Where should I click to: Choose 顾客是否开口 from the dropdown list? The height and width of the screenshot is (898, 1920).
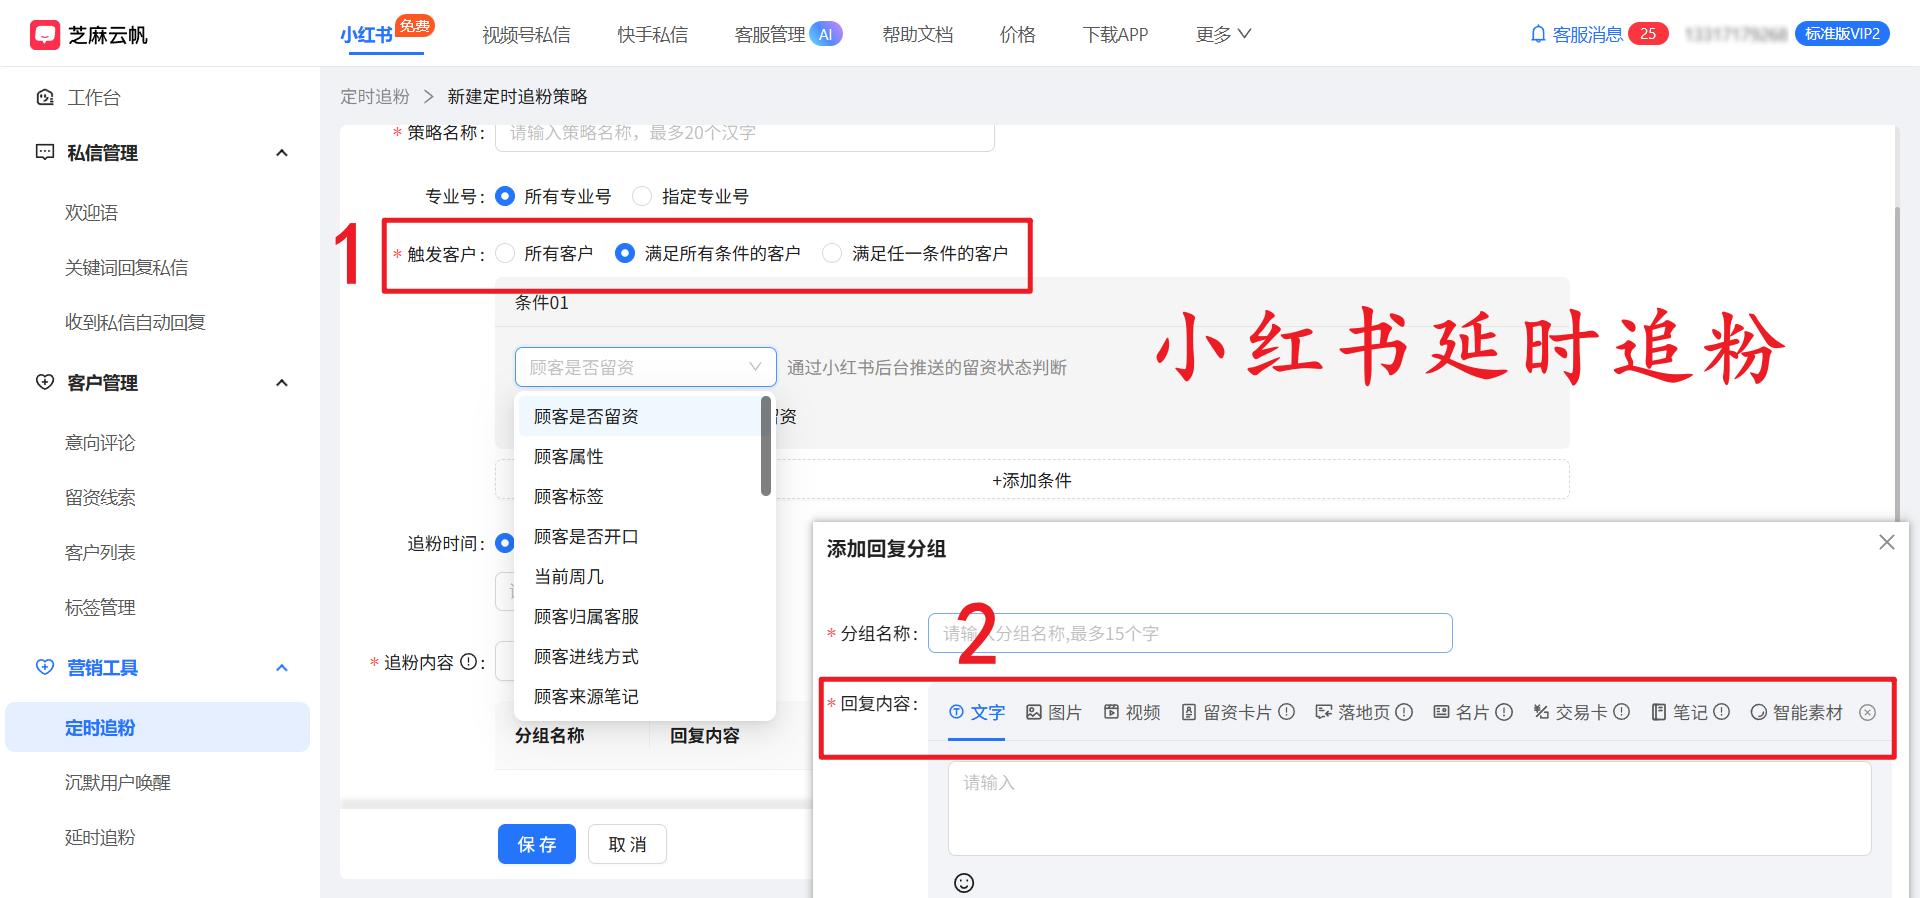[x=640, y=536]
